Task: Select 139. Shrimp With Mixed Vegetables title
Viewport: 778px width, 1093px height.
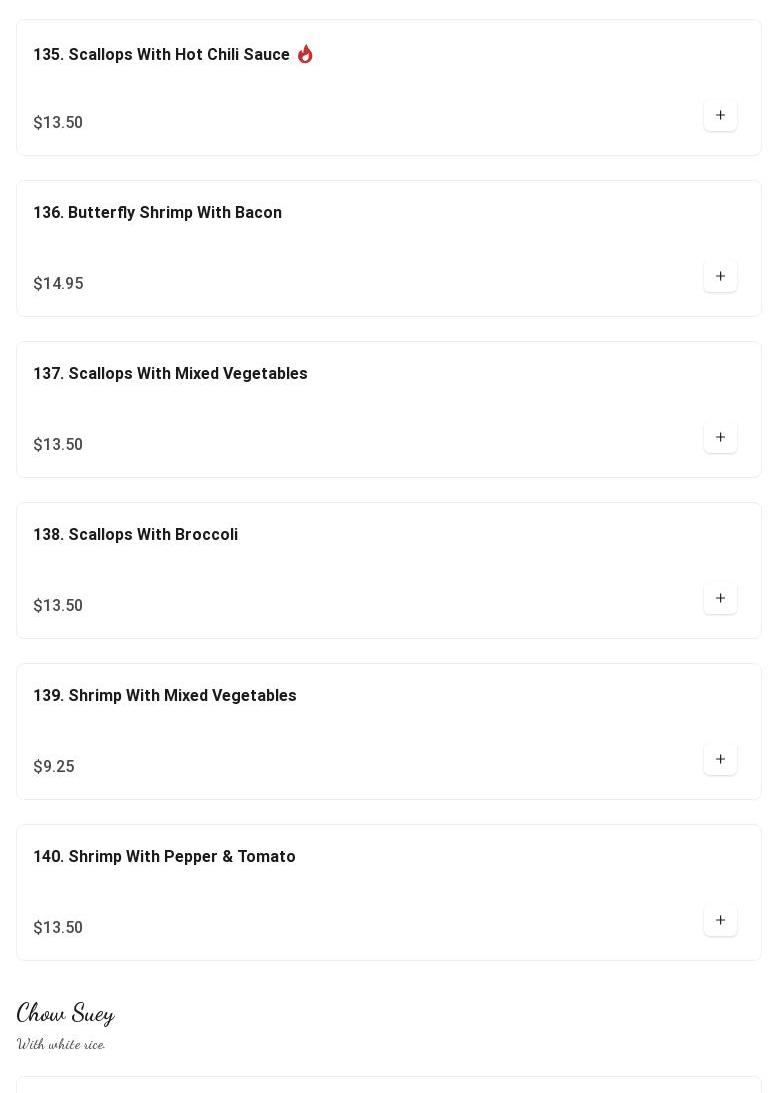Action: [x=165, y=696]
